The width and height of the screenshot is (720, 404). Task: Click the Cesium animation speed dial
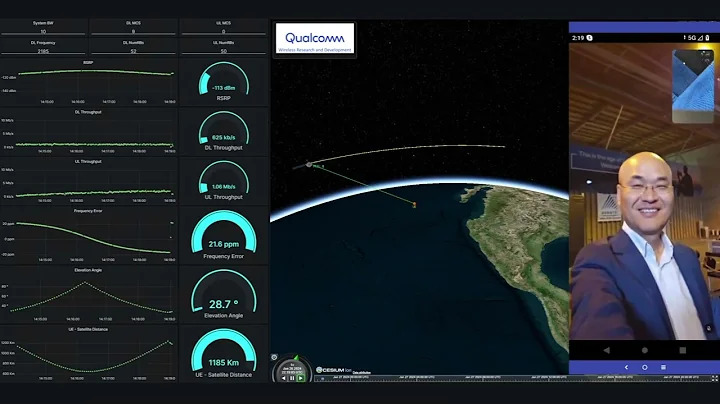[x=292, y=366]
